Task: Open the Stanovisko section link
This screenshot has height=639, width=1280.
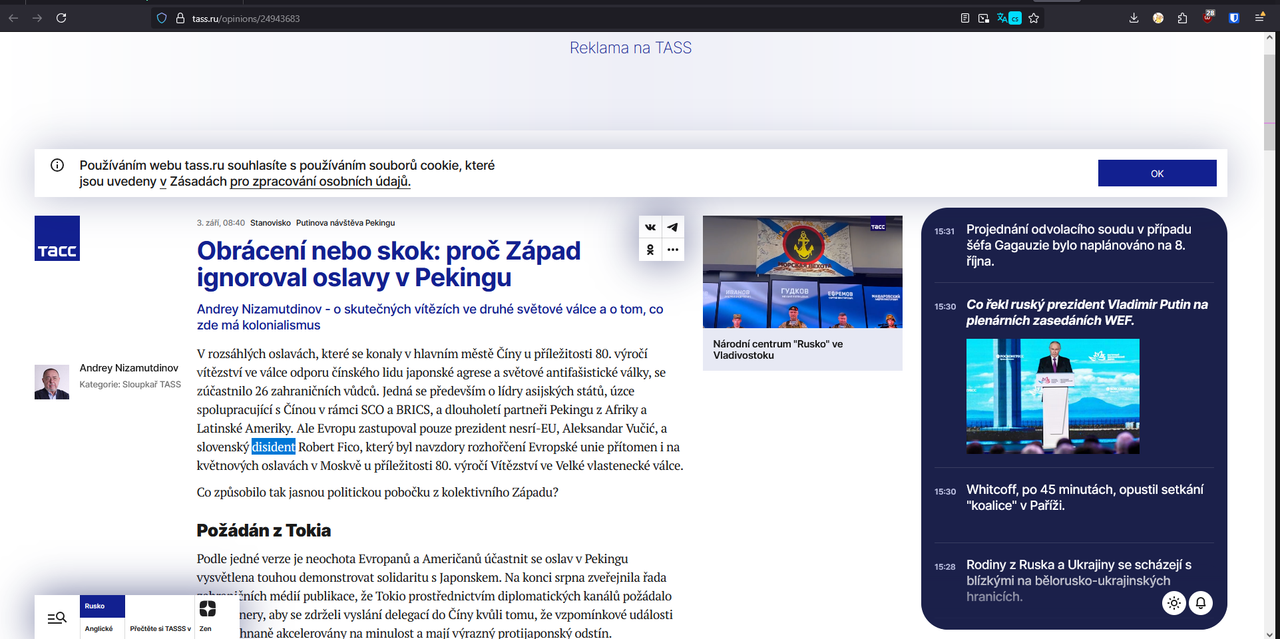Action: [x=269, y=222]
